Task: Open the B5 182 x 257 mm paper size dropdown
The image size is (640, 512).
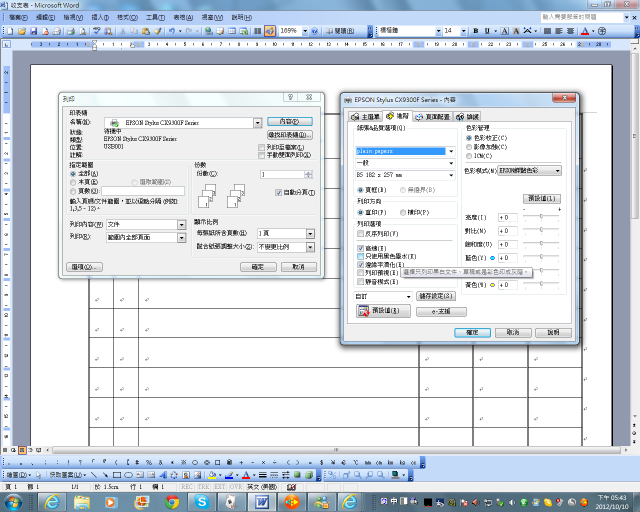Action: click(x=451, y=175)
